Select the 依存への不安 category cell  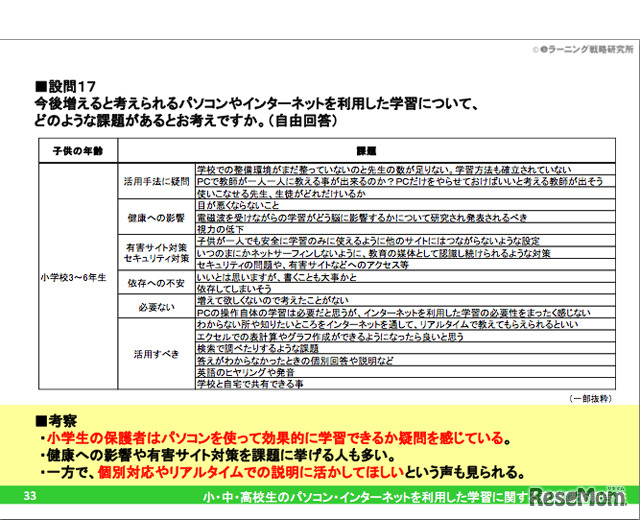(x=156, y=284)
